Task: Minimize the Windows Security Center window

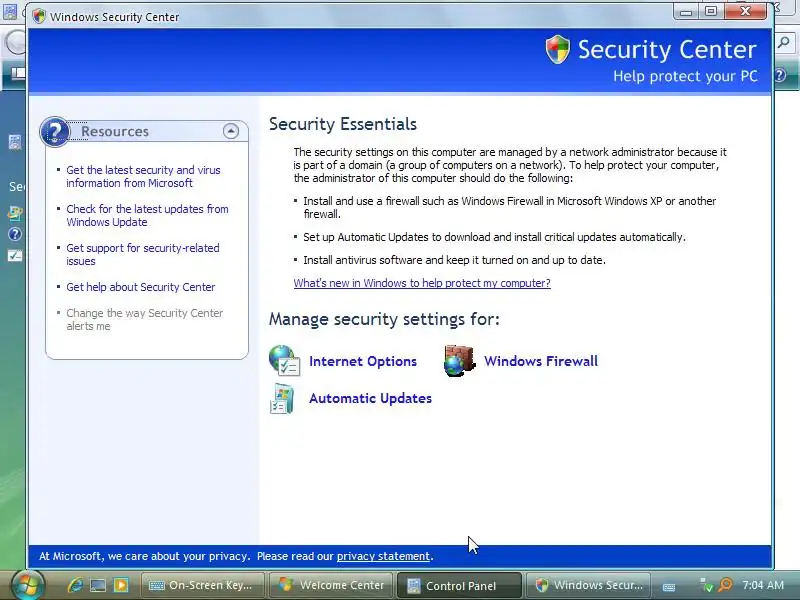Action: pyautogui.click(x=687, y=11)
